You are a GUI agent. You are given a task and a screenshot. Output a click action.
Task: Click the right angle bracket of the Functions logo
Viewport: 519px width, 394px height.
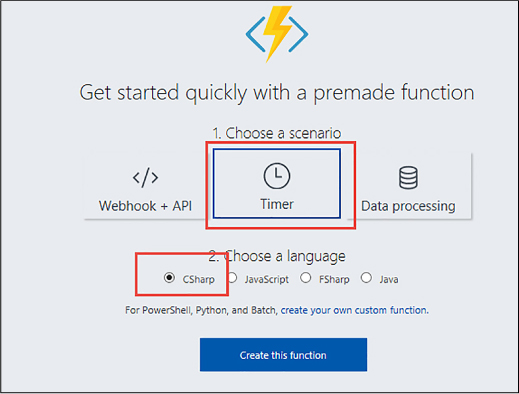tap(298, 34)
